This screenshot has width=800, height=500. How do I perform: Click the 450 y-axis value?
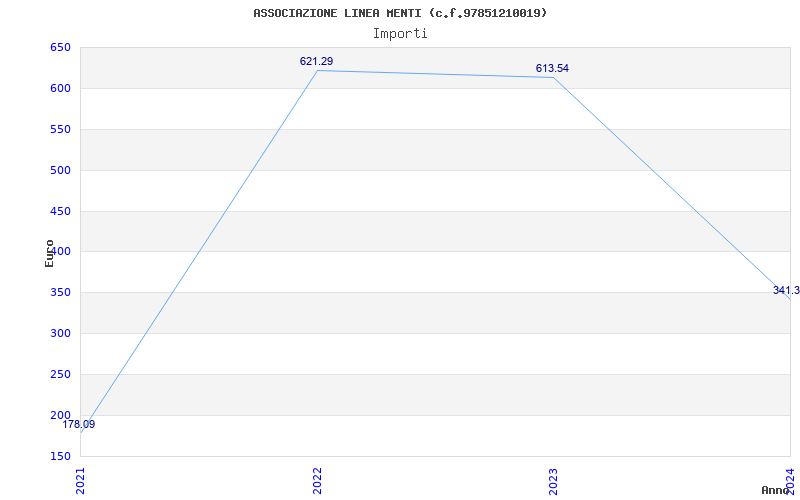60,211
